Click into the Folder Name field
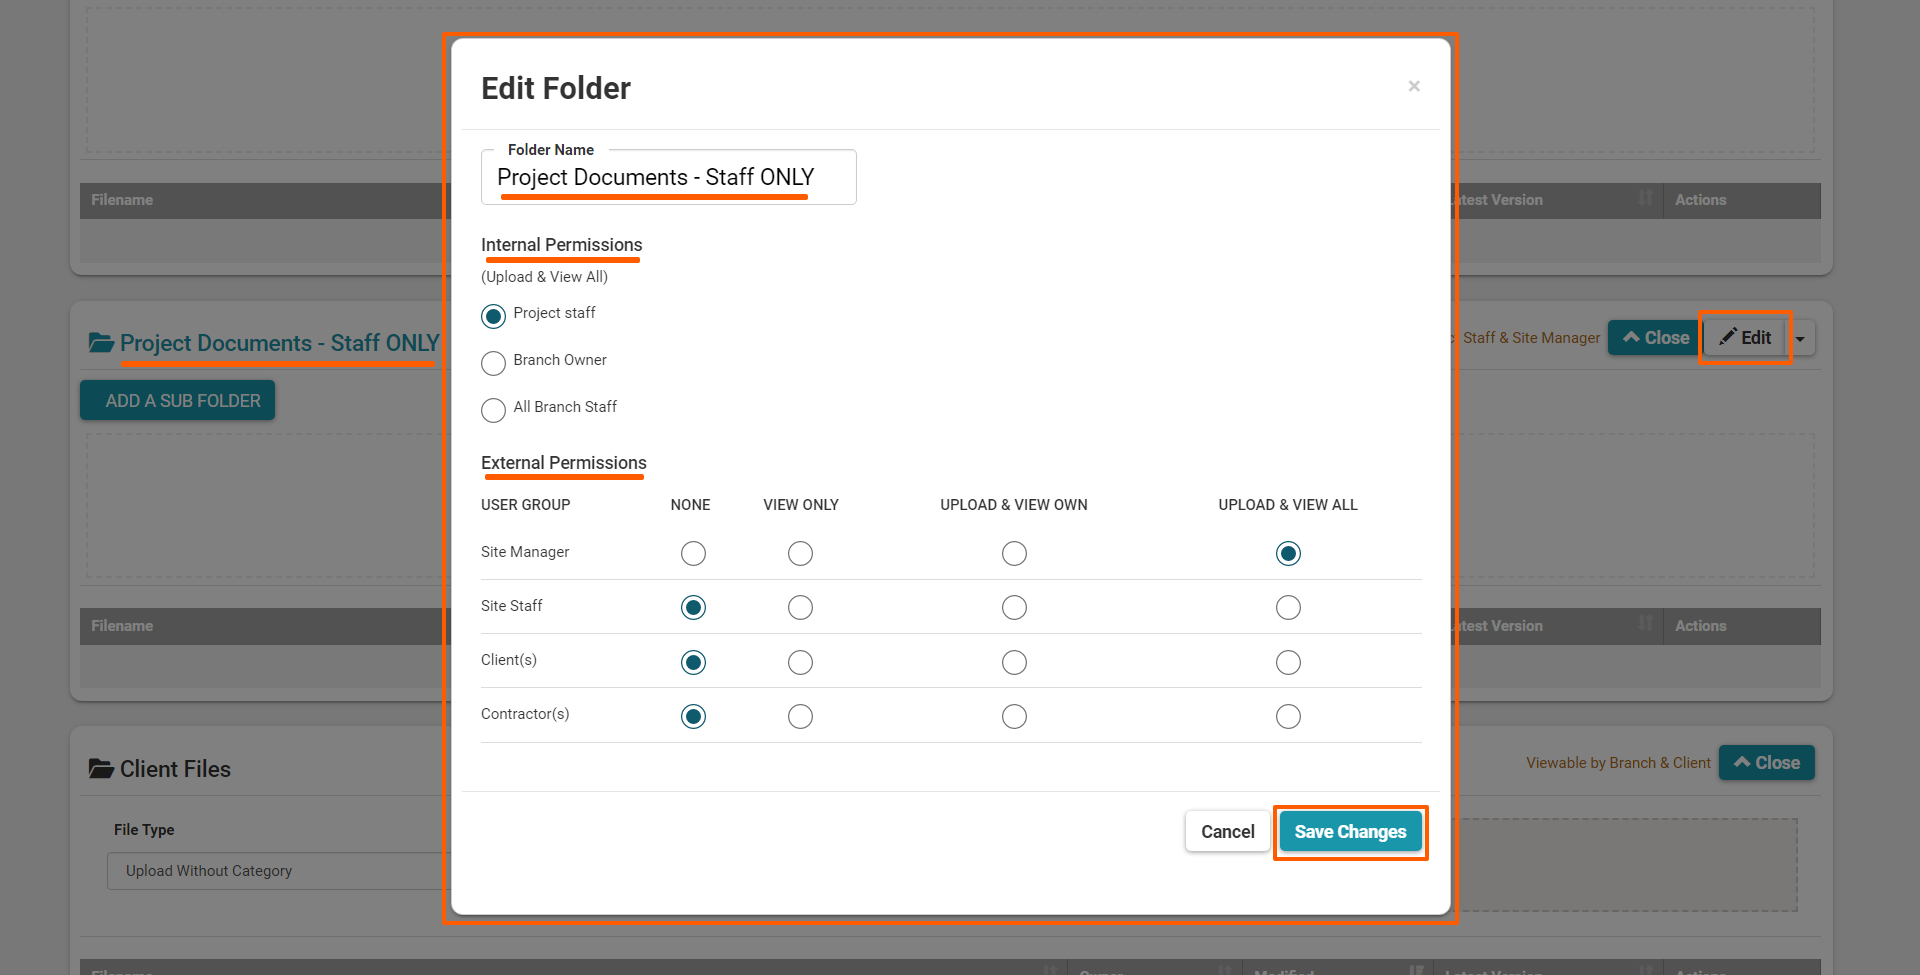 pyautogui.click(x=668, y=178)
